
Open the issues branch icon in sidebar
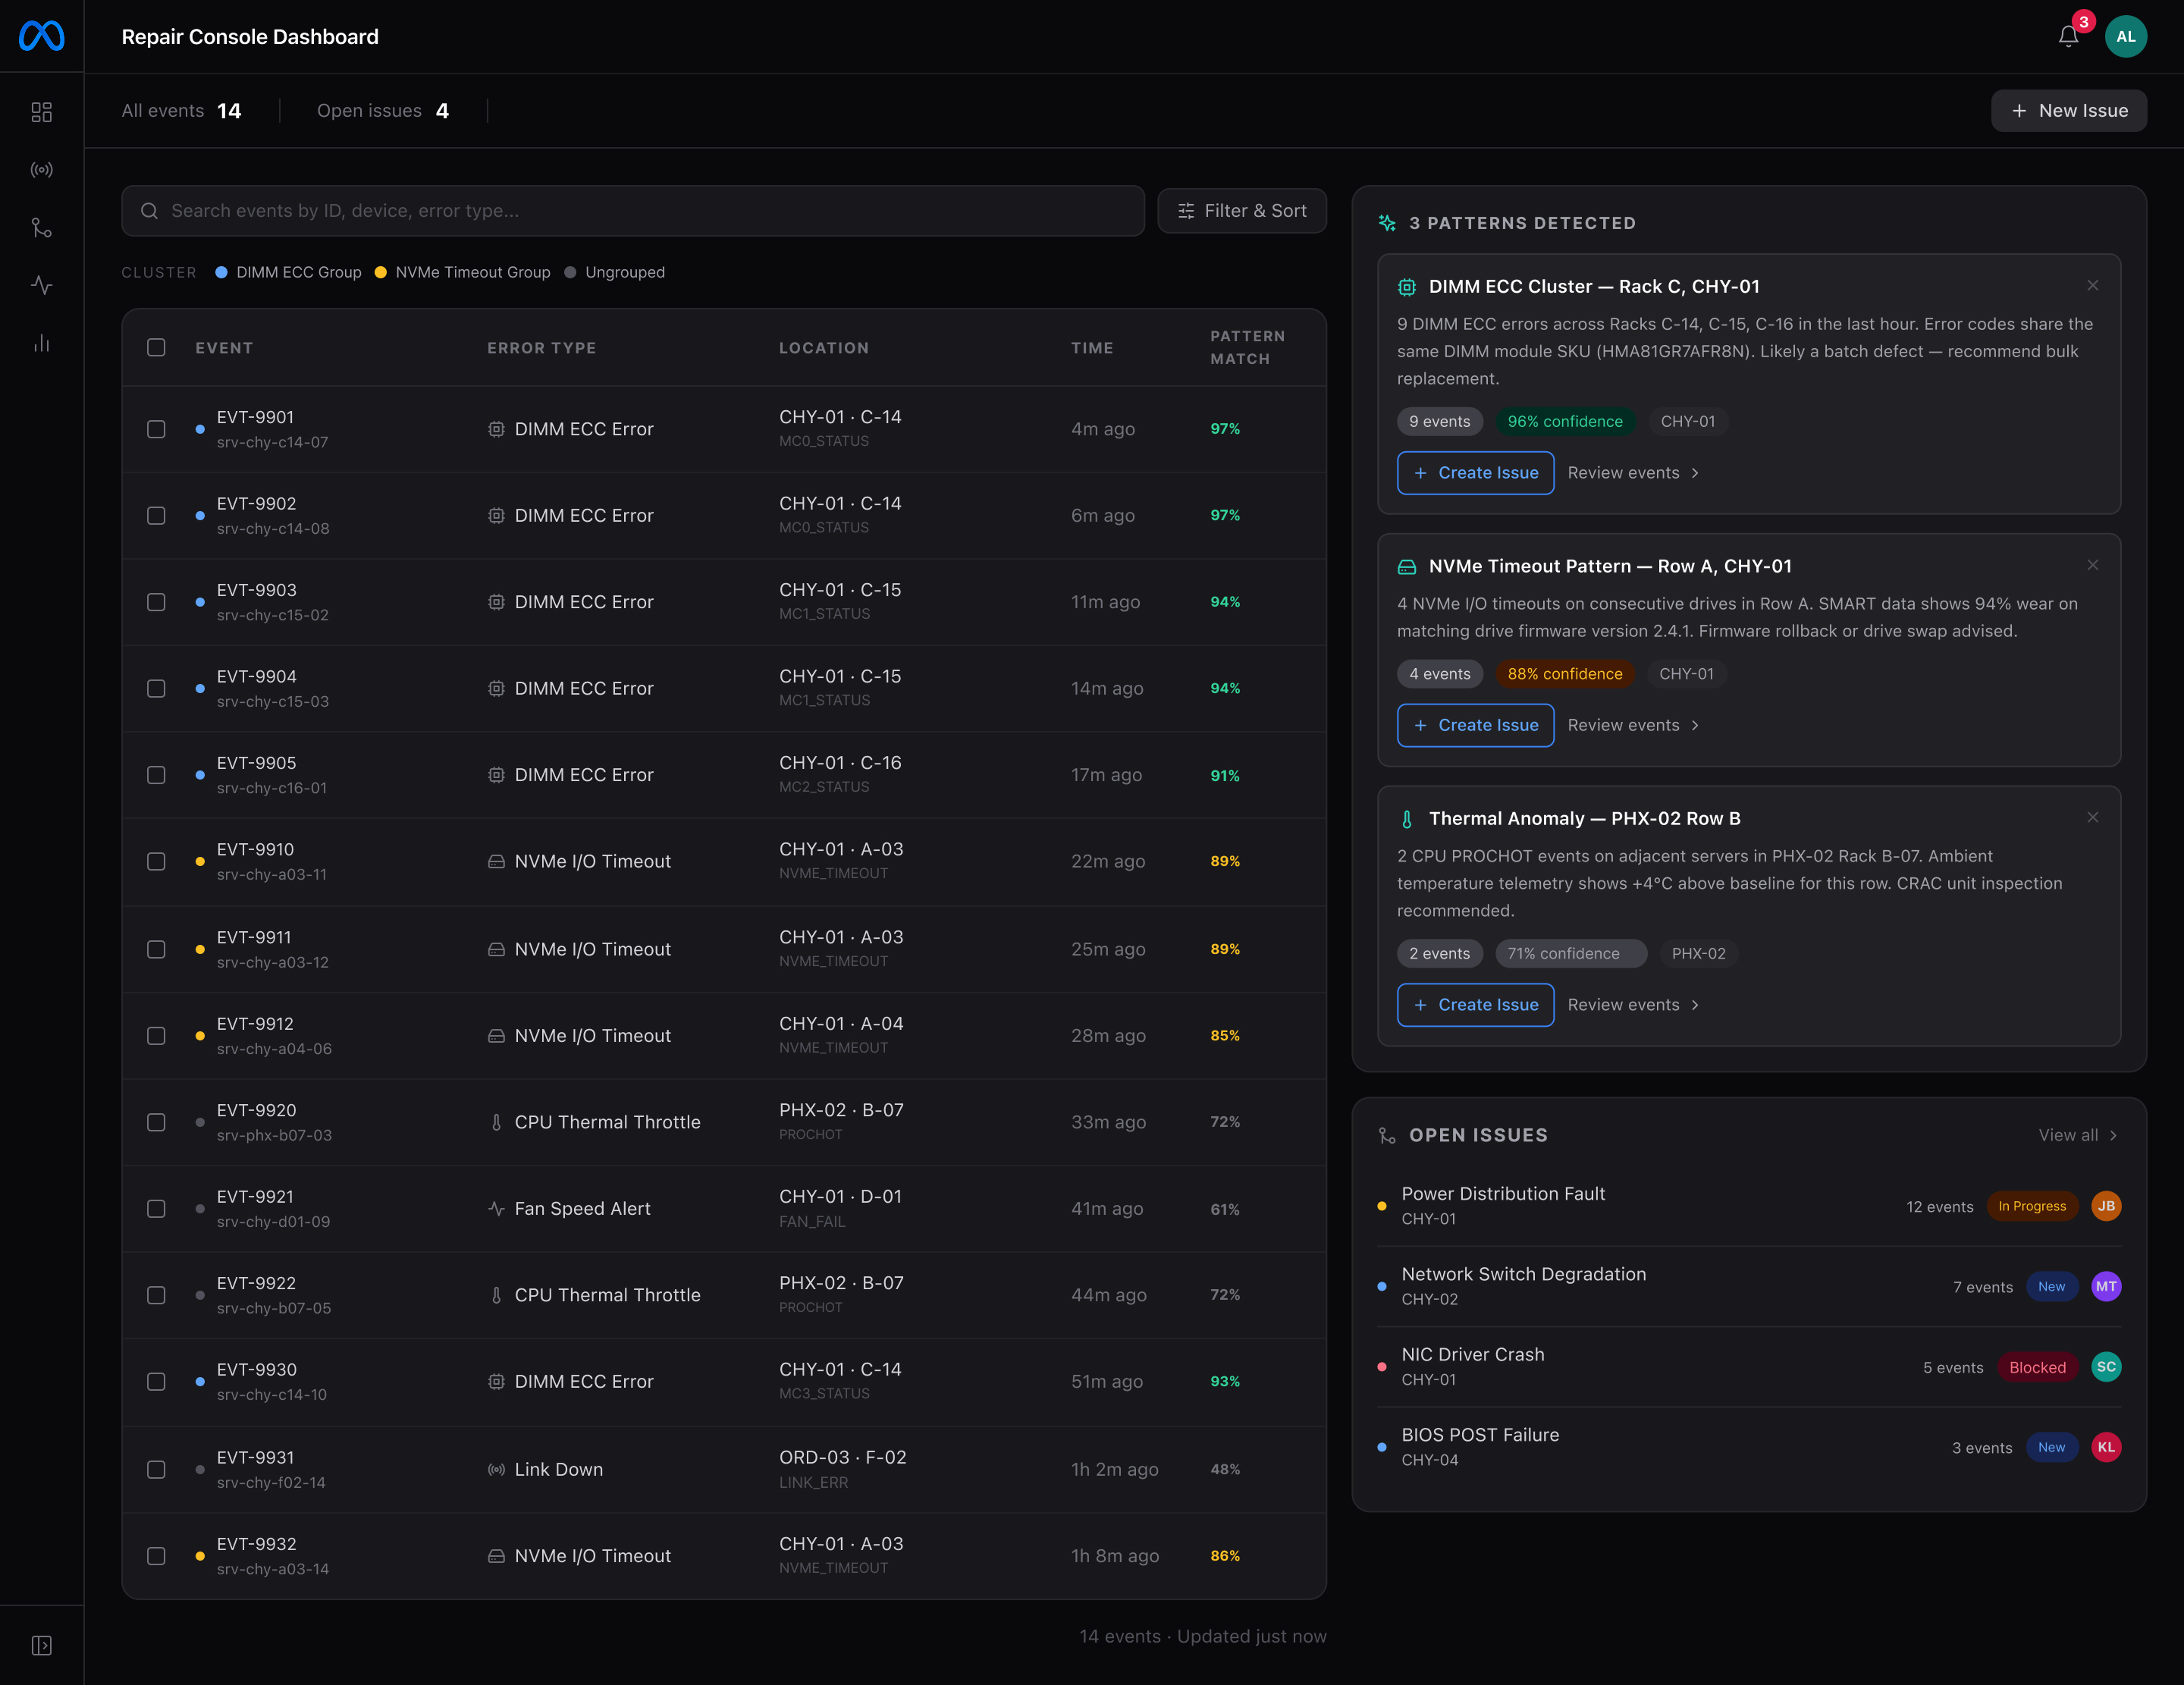point(42,228)
